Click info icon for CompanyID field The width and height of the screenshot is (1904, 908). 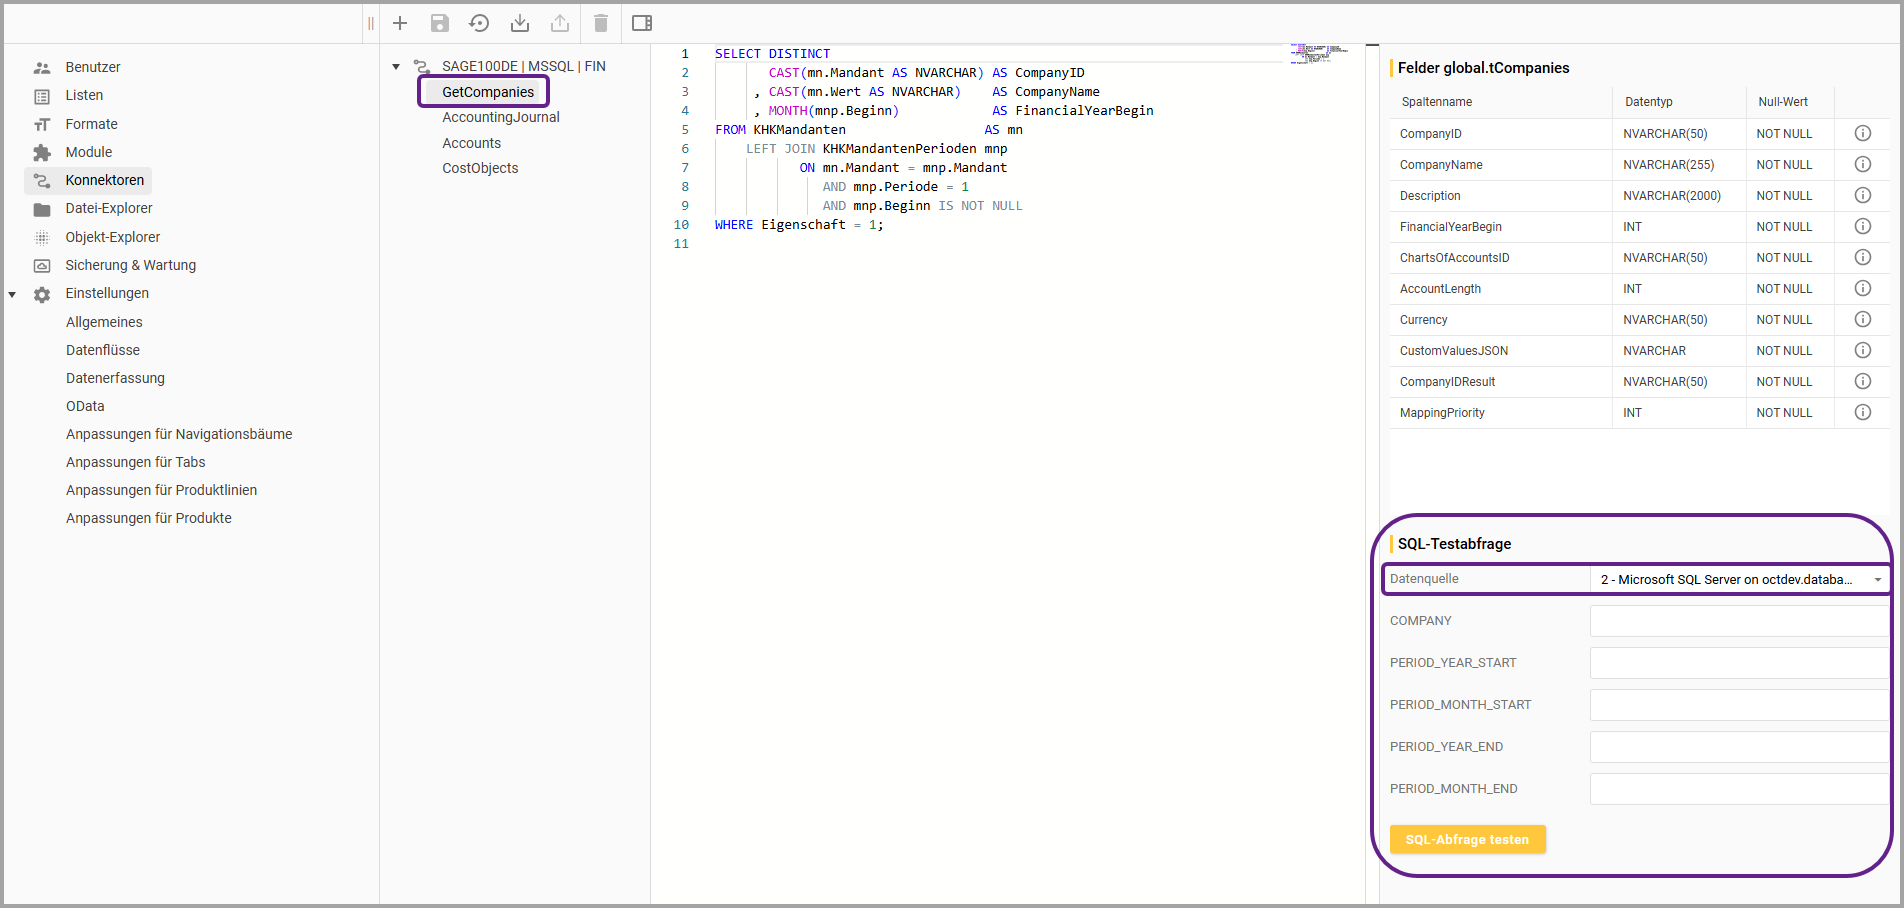(1862, 134)
